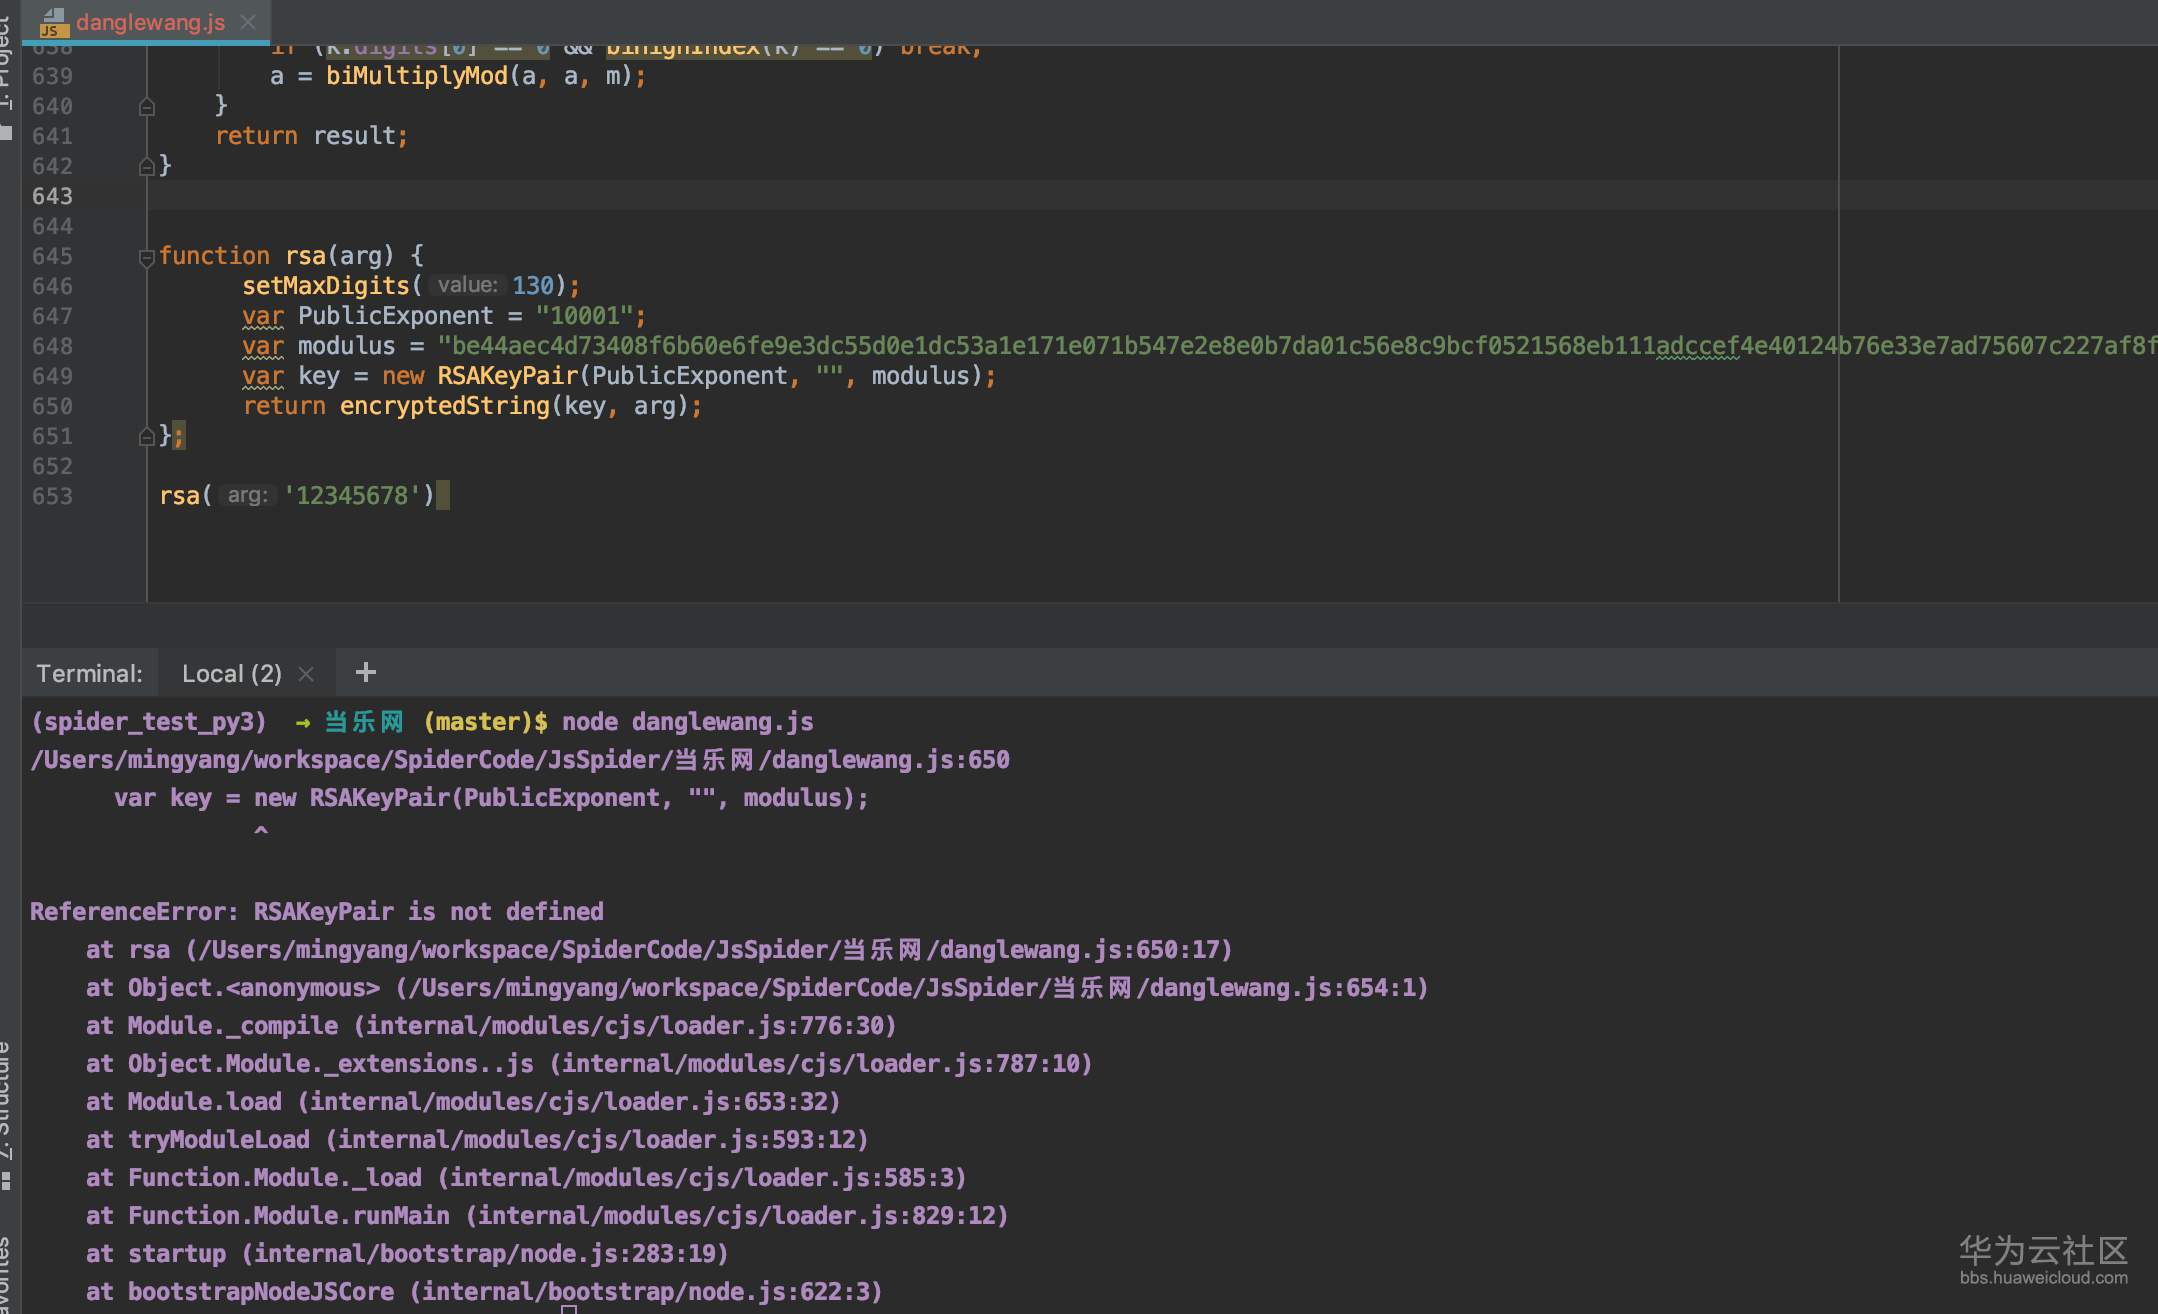The height and width of the screenshot is (1314, 2158).
Task: Switch to the Local (2) terminal tab
Action: click(x=231, y=674)
